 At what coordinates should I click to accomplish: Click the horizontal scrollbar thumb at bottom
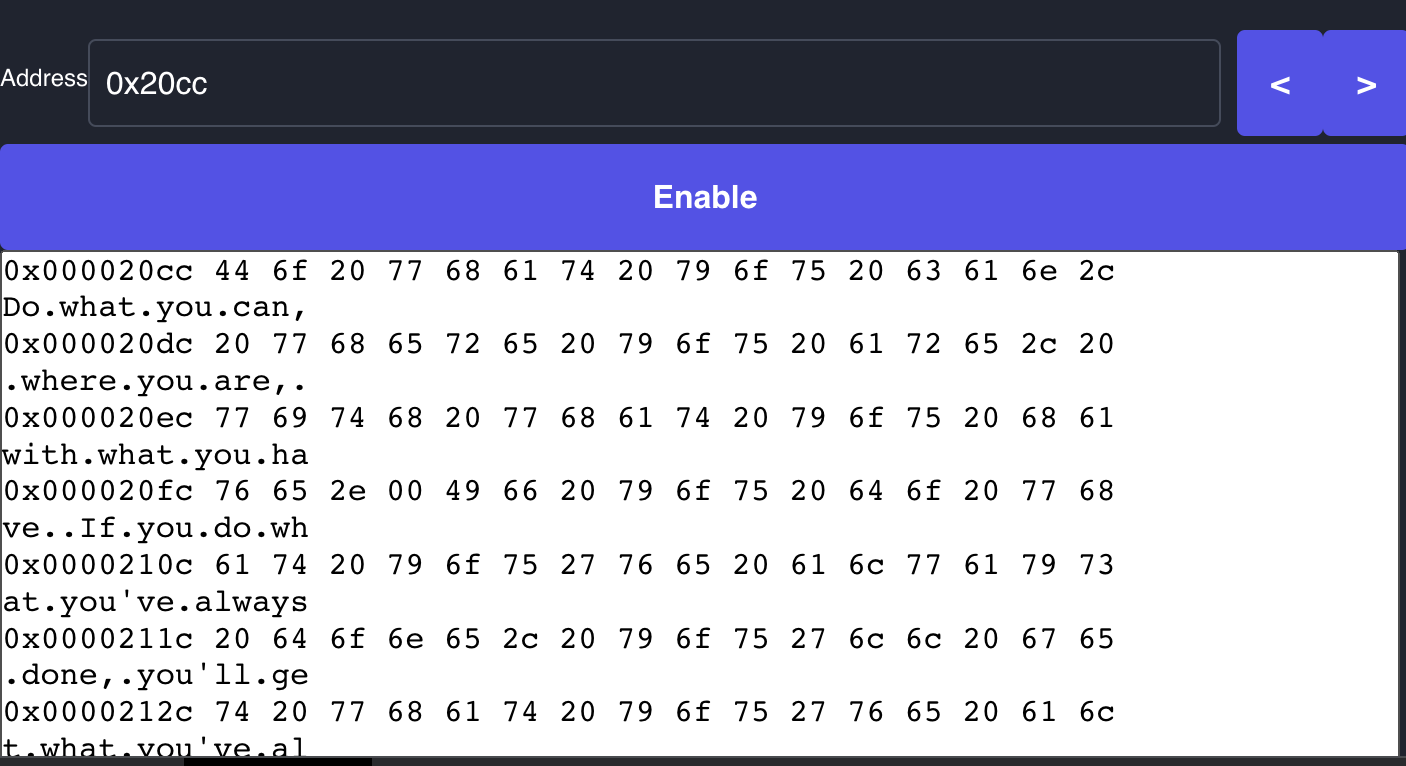coord(278,761)
